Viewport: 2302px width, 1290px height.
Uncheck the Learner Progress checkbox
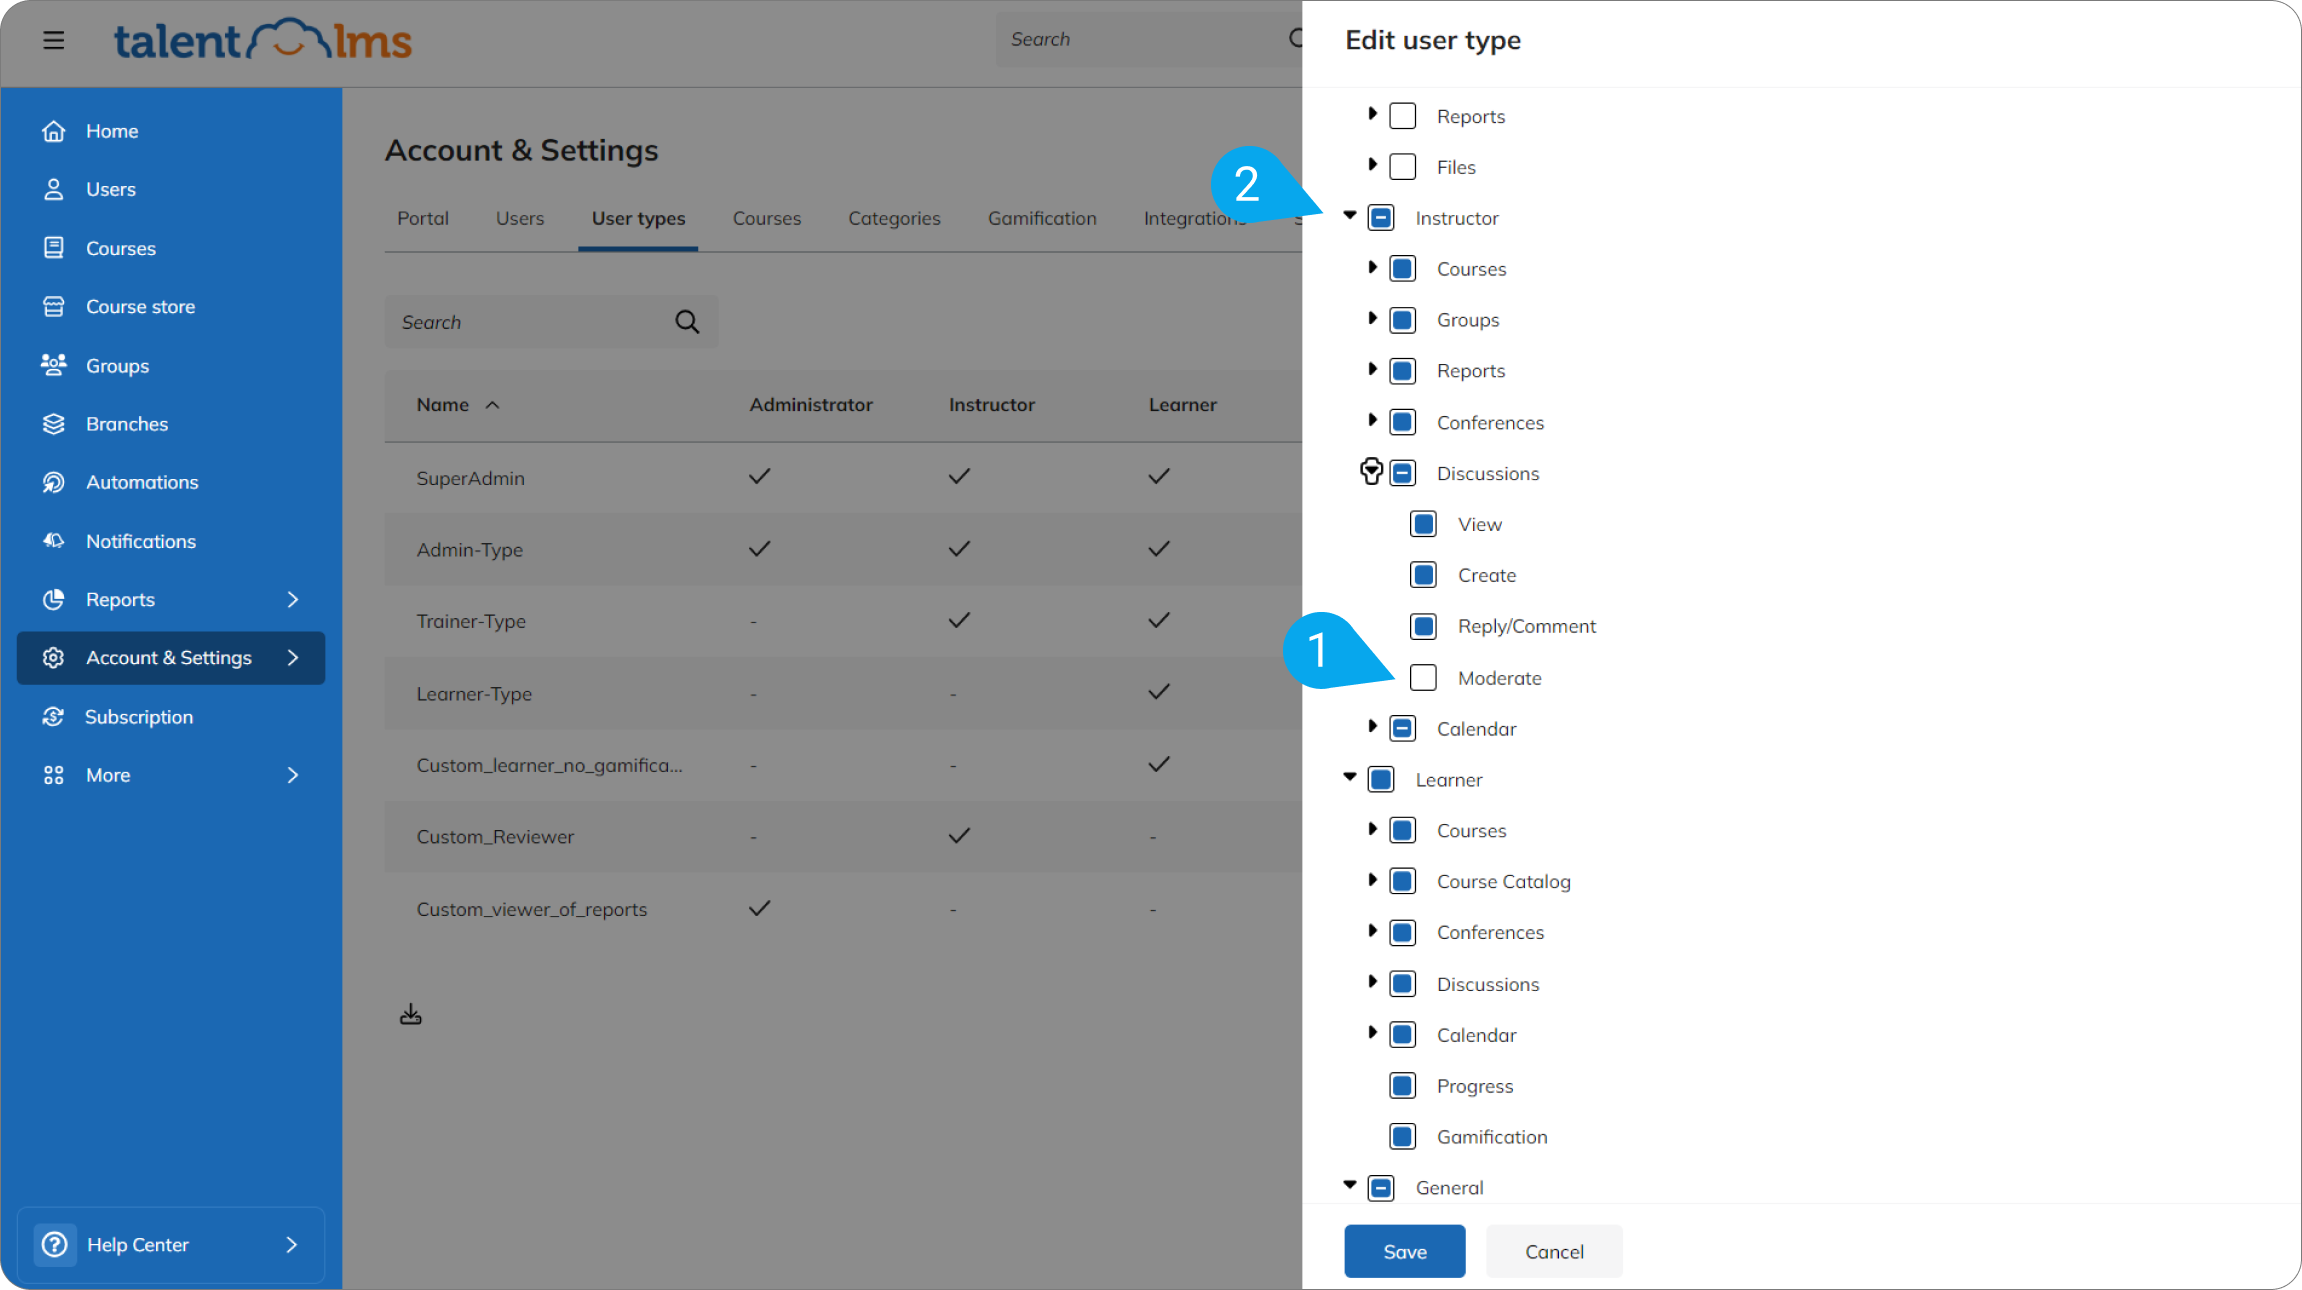(1403, 1086)
